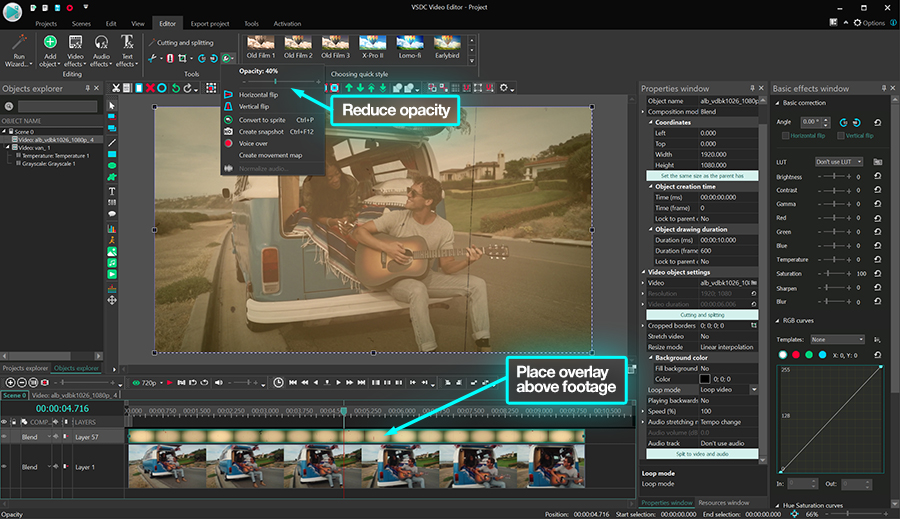Toggle visibility of Layer 57
Screen dimensions: 900x519
pos(6,437)
